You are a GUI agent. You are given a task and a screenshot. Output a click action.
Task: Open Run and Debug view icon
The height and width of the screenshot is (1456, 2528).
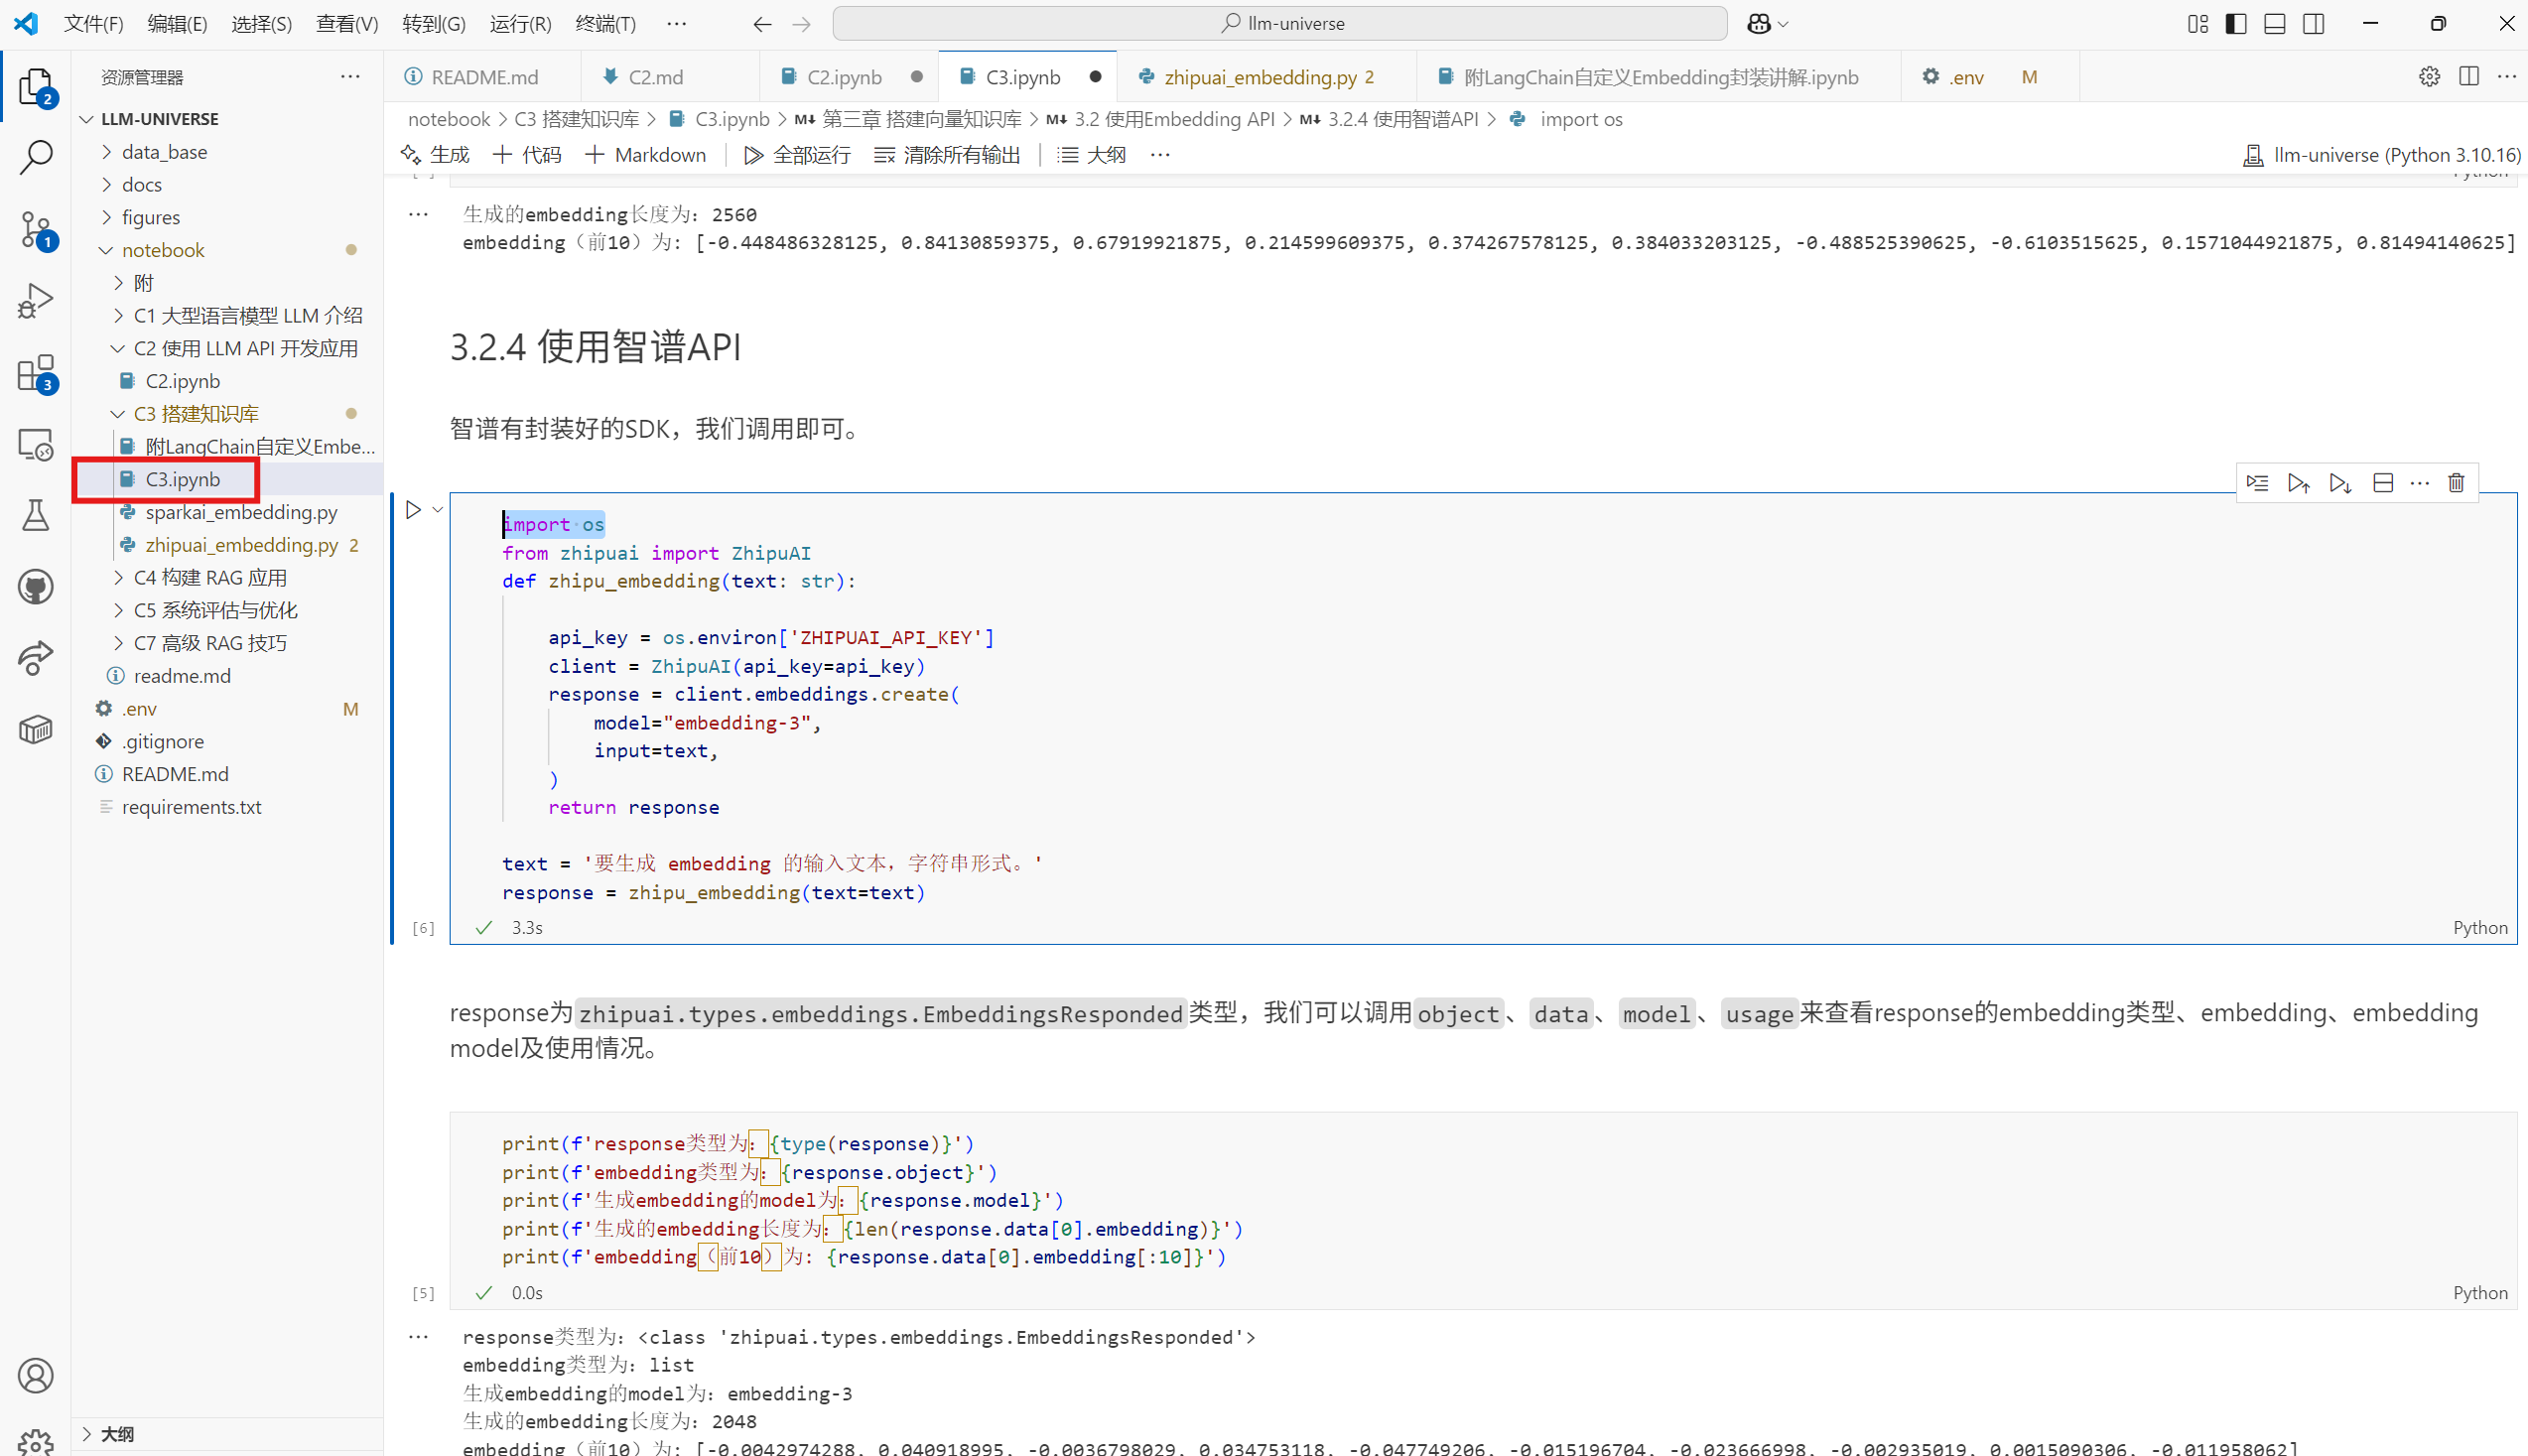[36, 301]
